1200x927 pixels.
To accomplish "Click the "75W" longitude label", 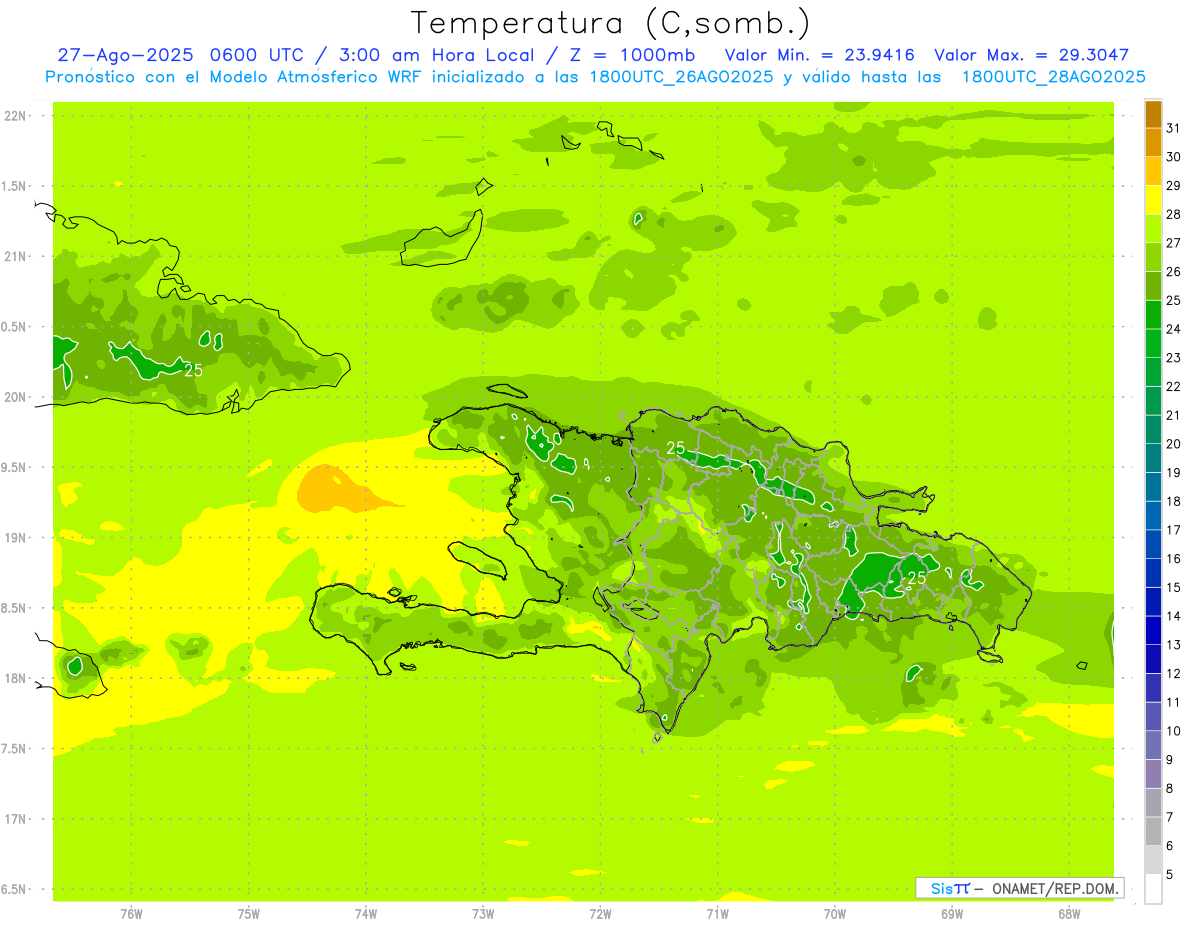I will (249, 913).
